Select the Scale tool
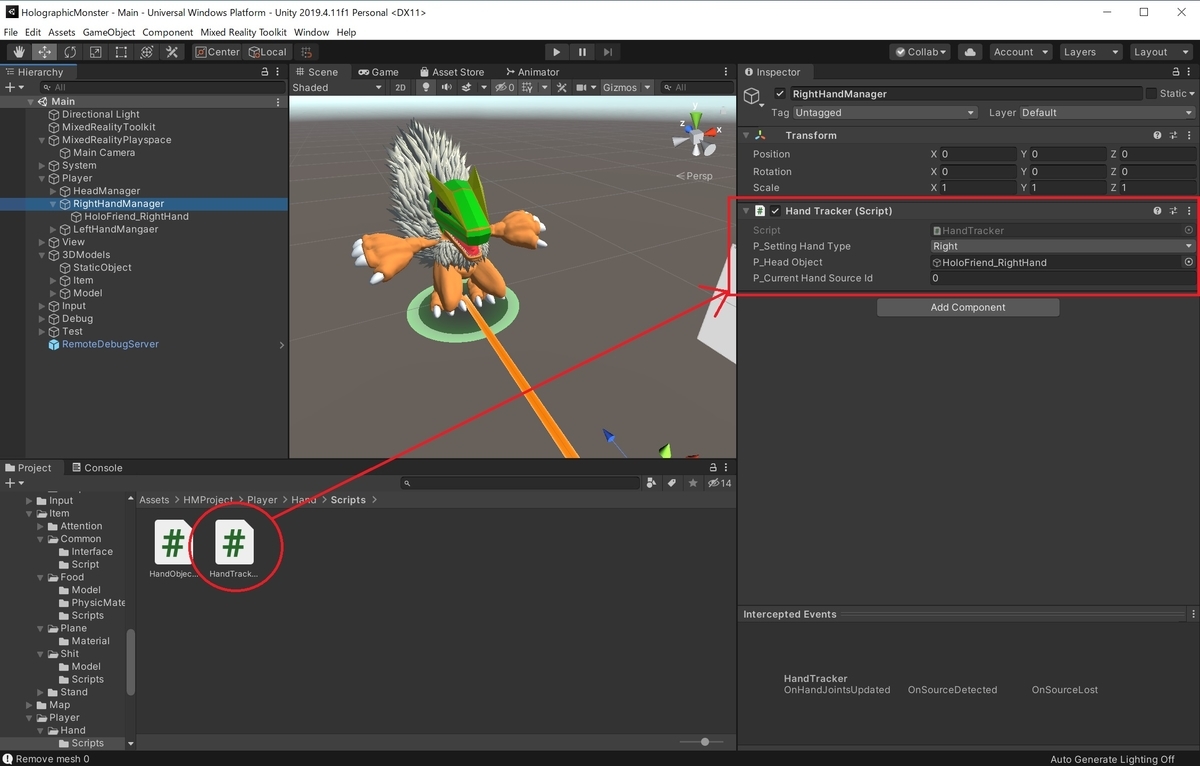This screenshot has width=1200, height=766. [95, 52]
